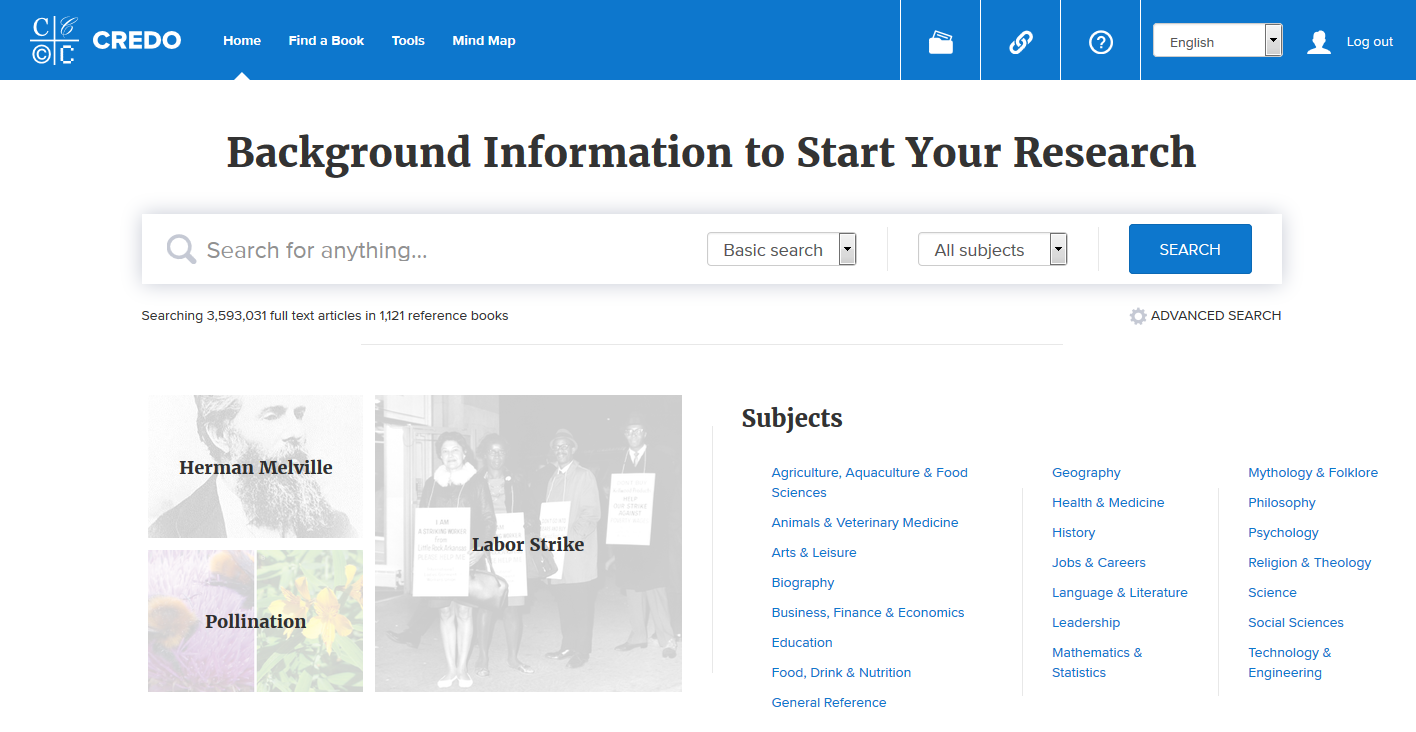Open the Tools menu item

point(408,41)
